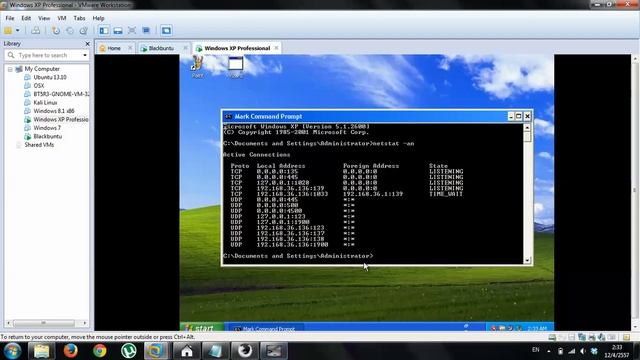The image size is (640, 360).
Task: Enter full screen mode via toolbar
Action: [x=132, y=31]
